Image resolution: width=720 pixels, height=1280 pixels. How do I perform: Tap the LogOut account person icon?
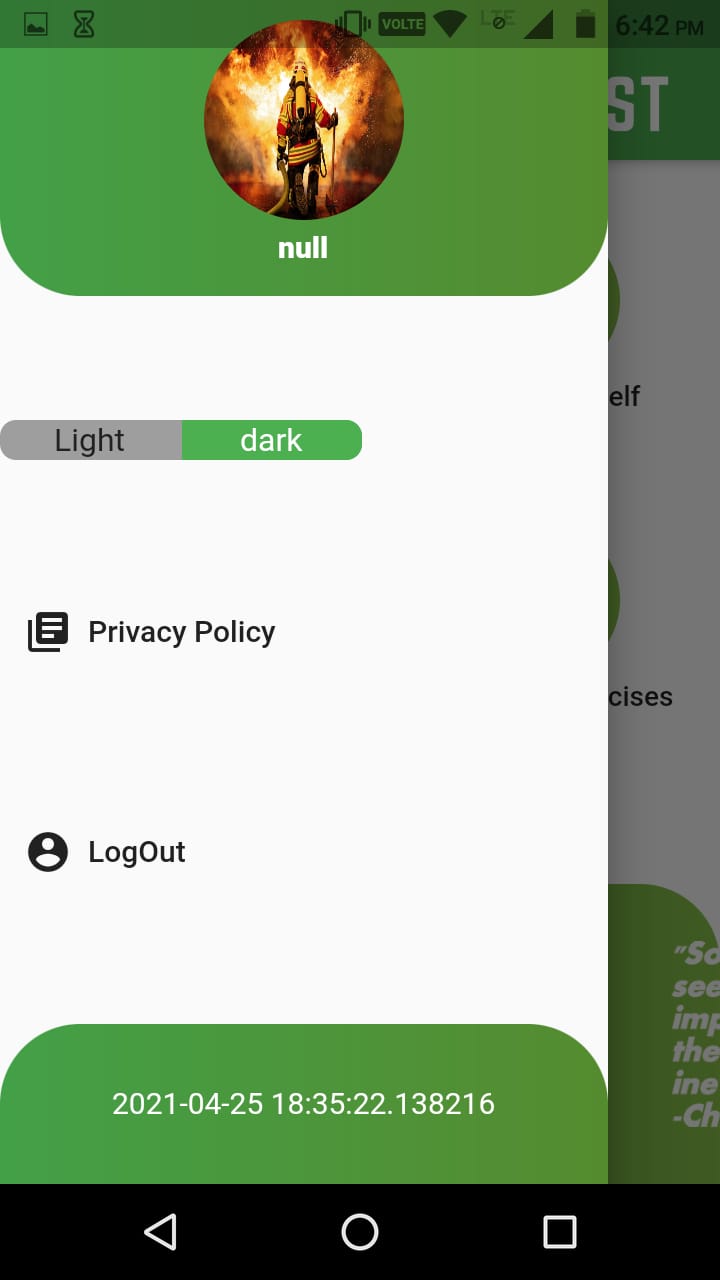click(48, 852)
